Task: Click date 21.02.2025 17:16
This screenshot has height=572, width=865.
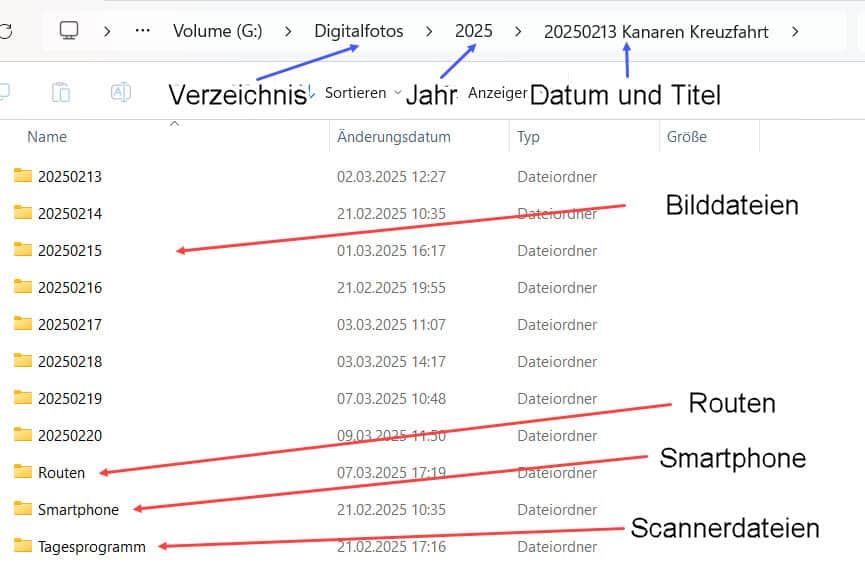Action: point(391,547)
